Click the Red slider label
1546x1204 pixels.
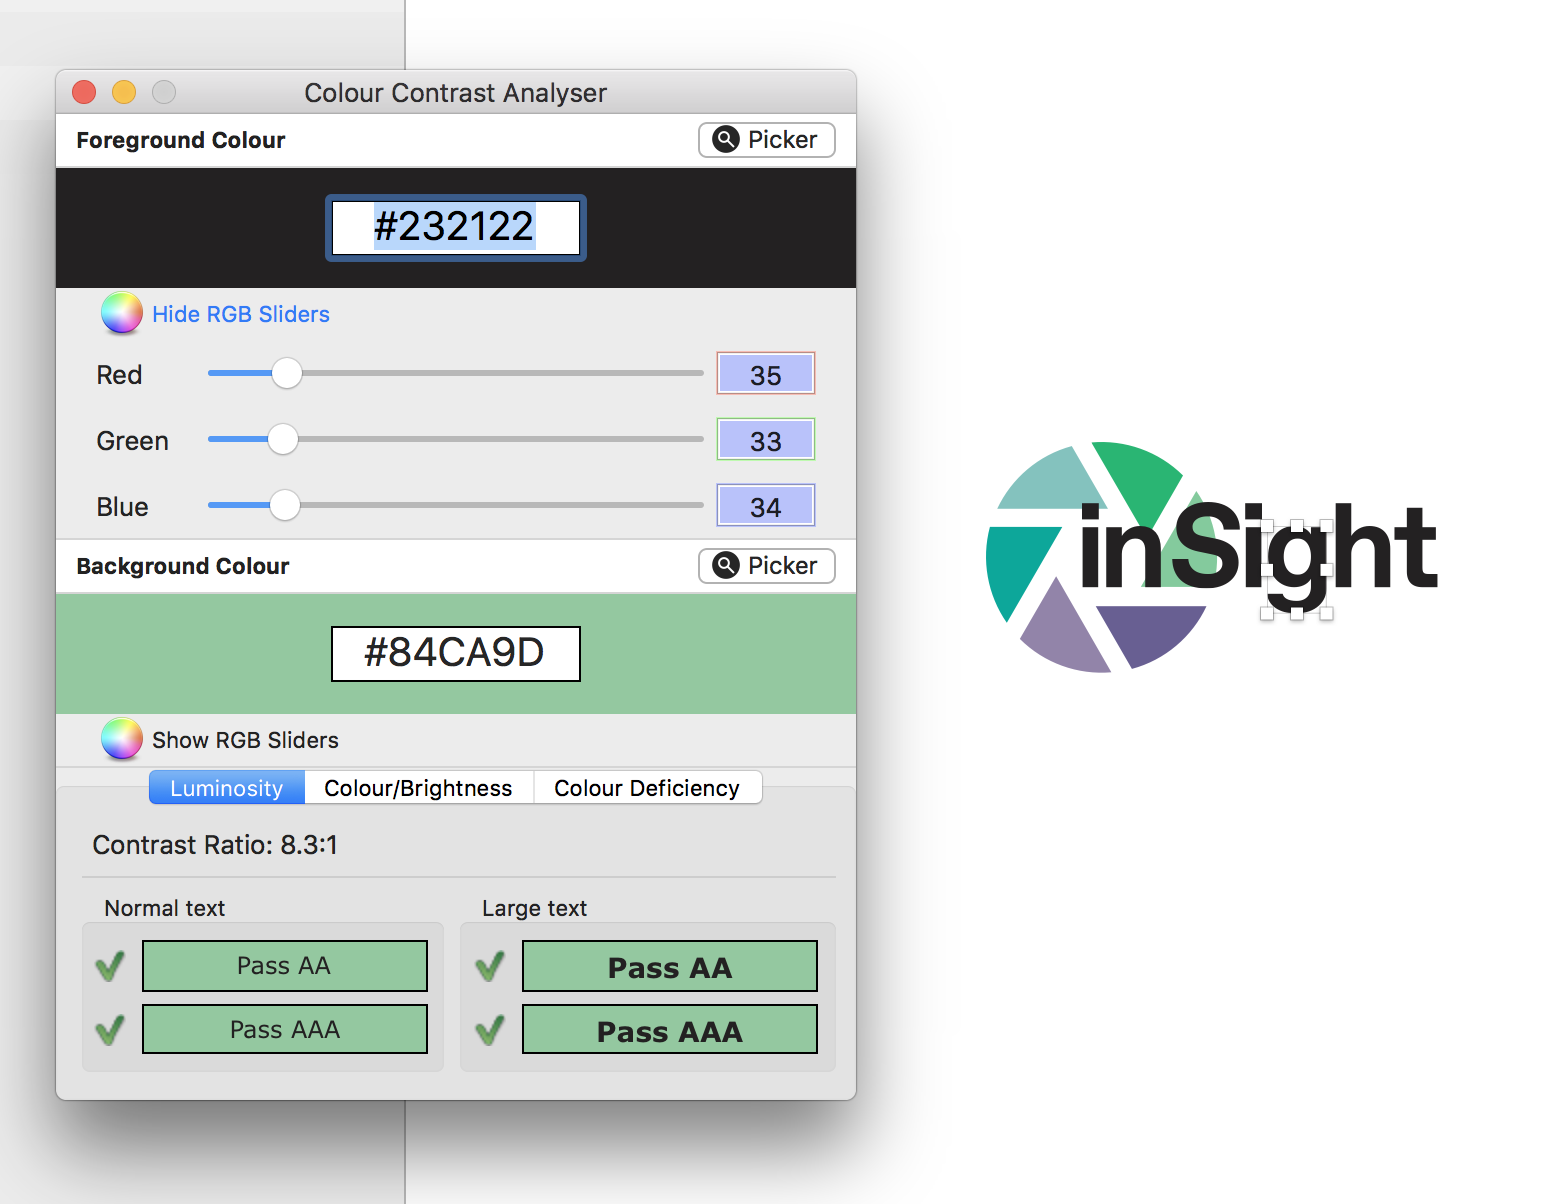point(119,375)
